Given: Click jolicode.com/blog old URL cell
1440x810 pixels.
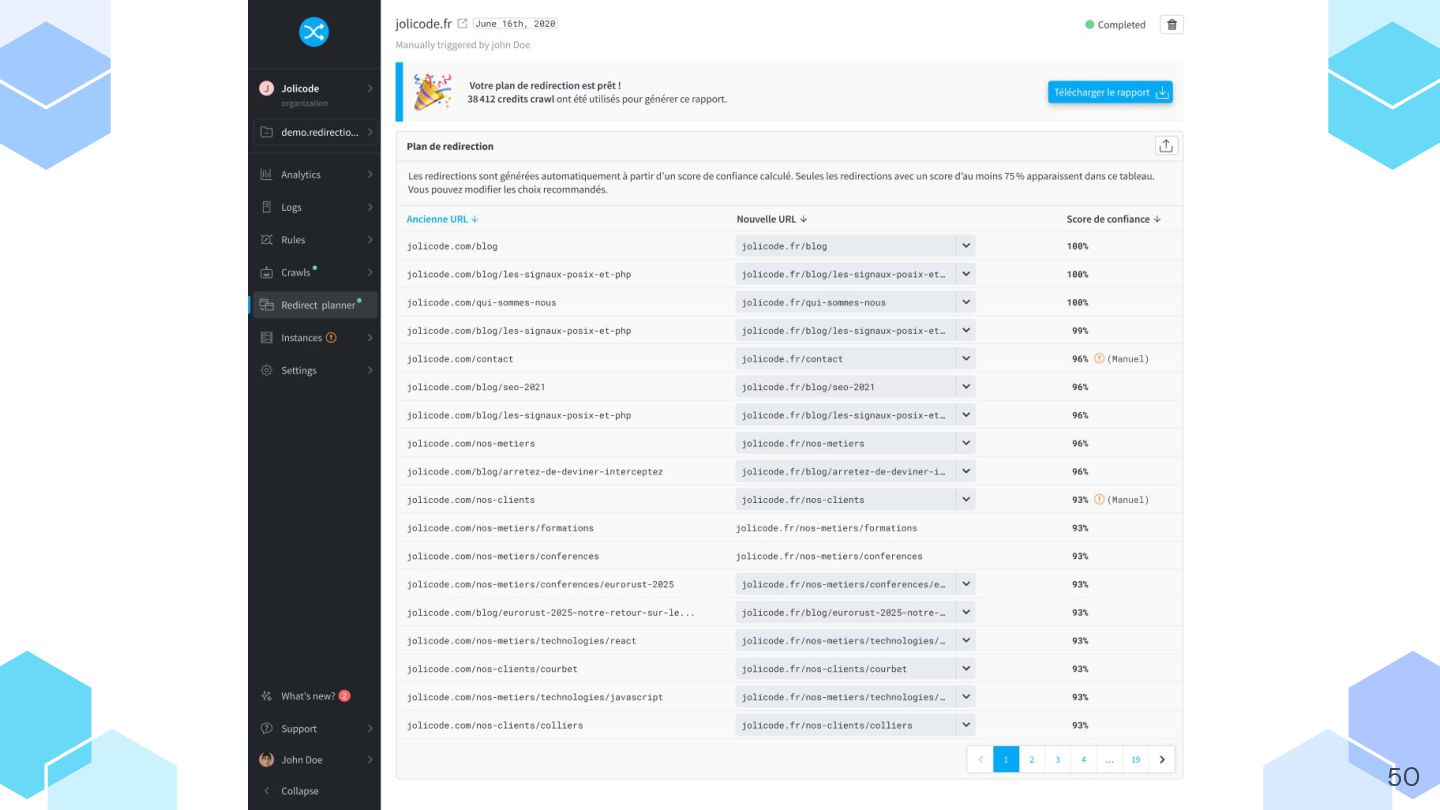Looking at the screenshot, I should tap(452, 246).
